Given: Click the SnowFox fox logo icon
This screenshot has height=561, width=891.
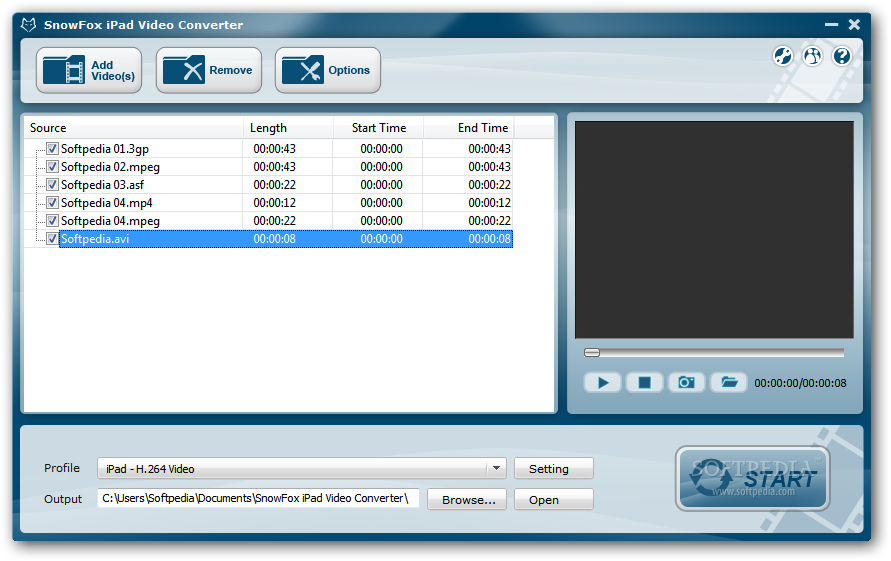Looking at the screenshot, I should pos(28,25).
